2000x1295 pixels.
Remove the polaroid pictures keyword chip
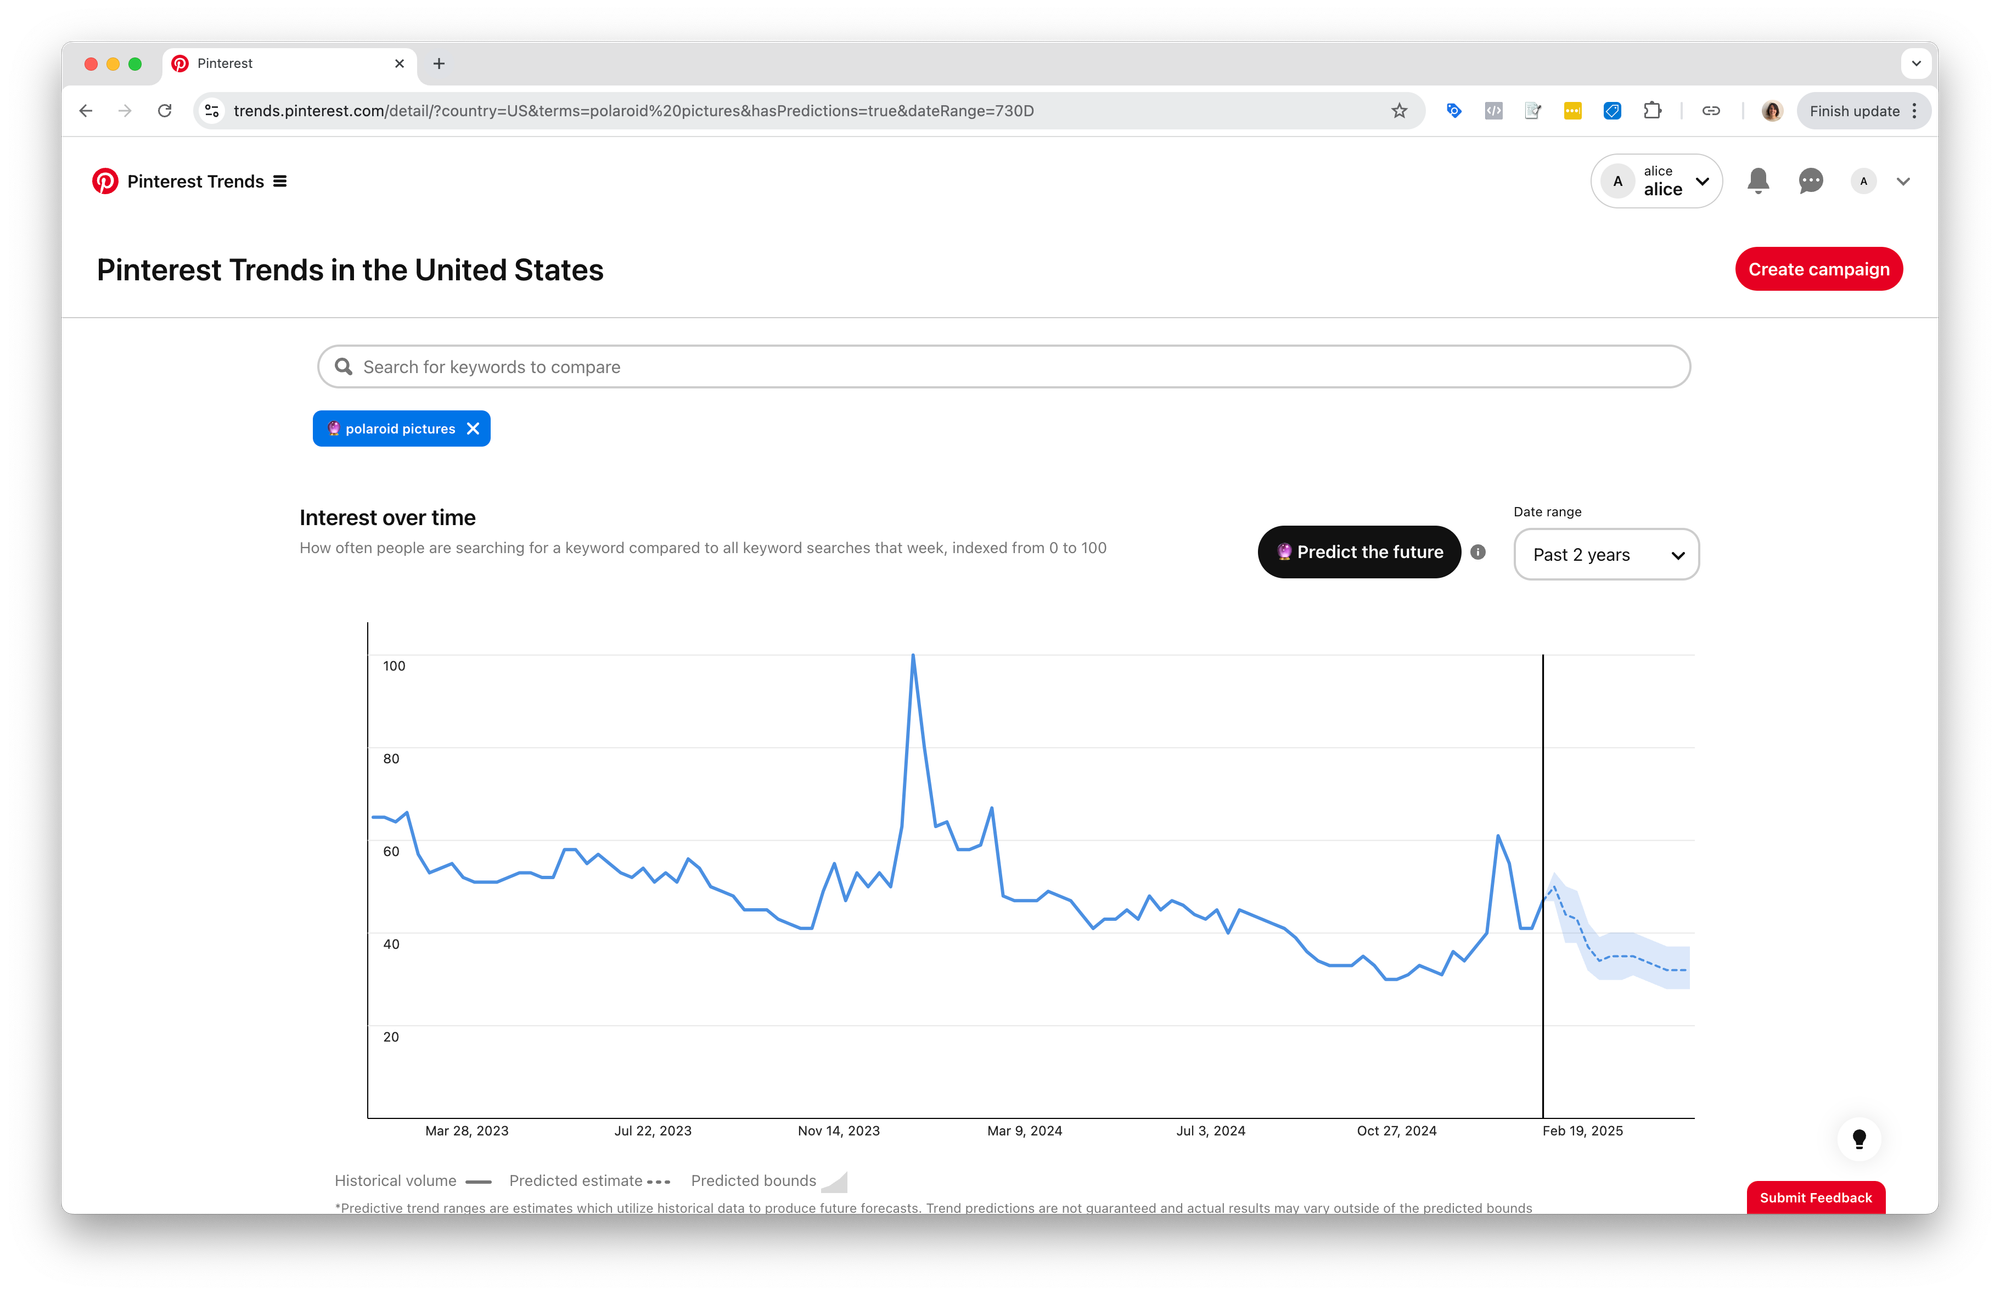tap(473, 429)
